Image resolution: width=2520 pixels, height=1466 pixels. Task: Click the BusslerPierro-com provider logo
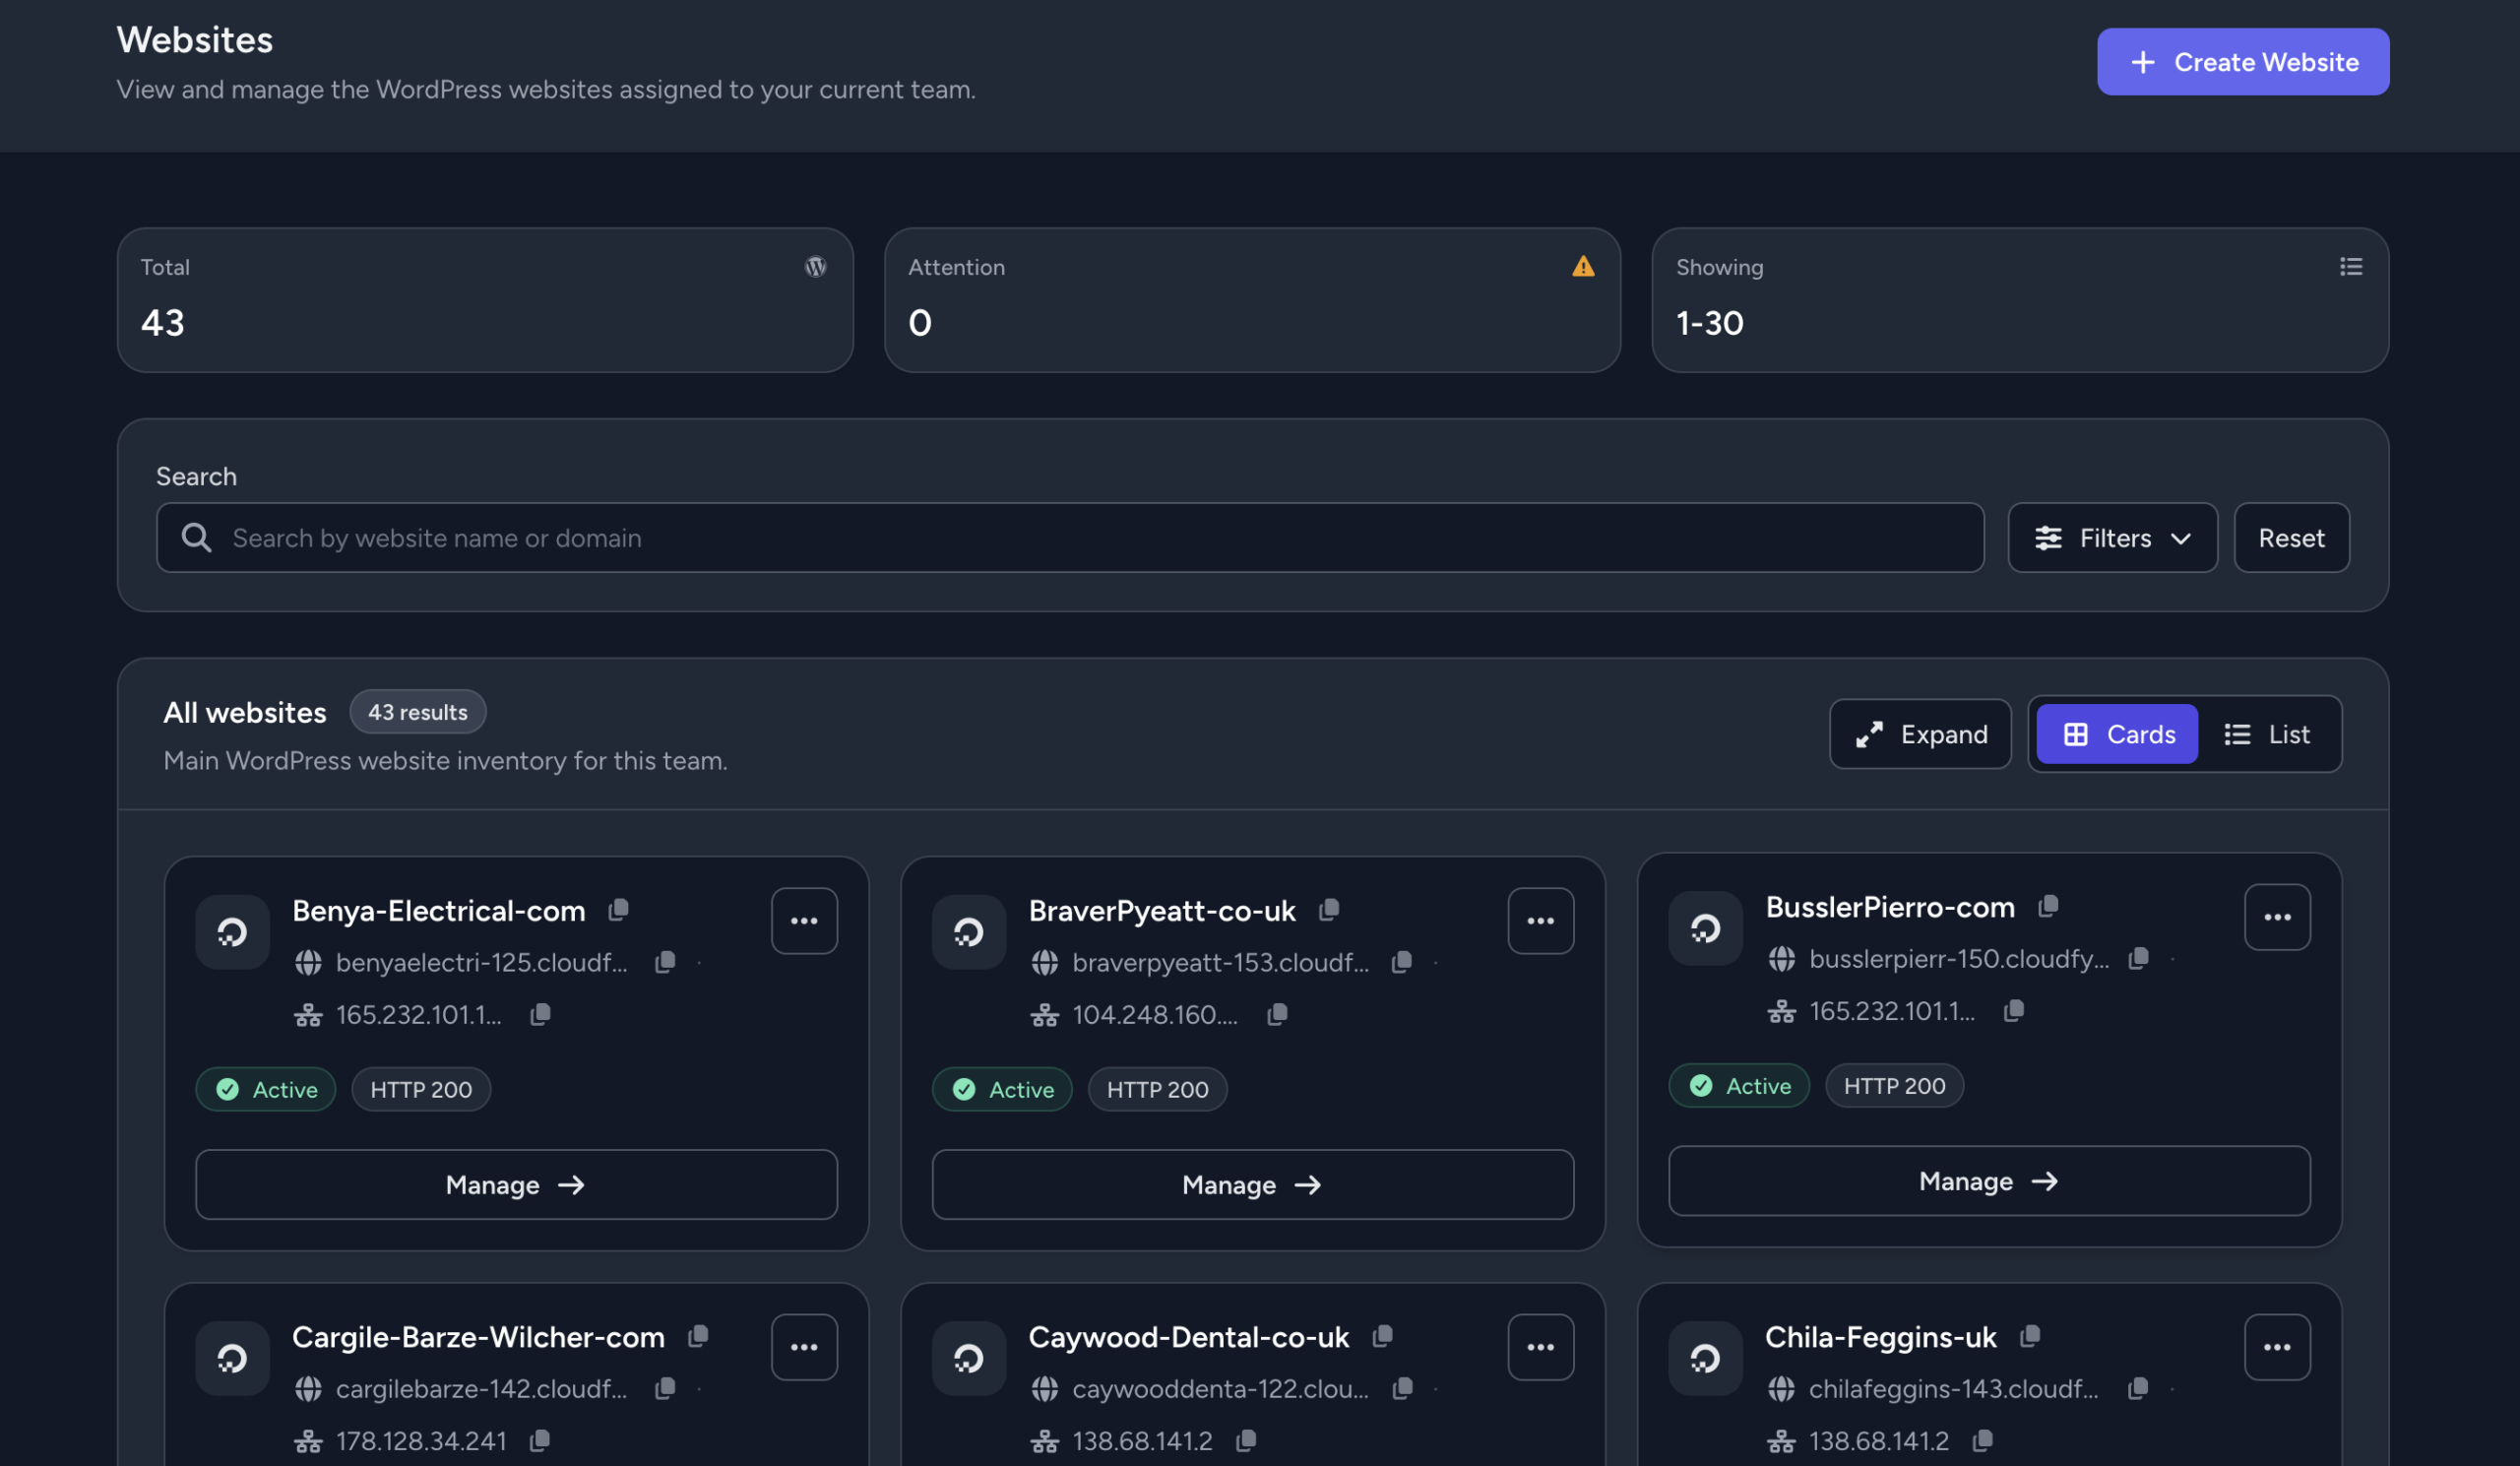pos(1705,927)
